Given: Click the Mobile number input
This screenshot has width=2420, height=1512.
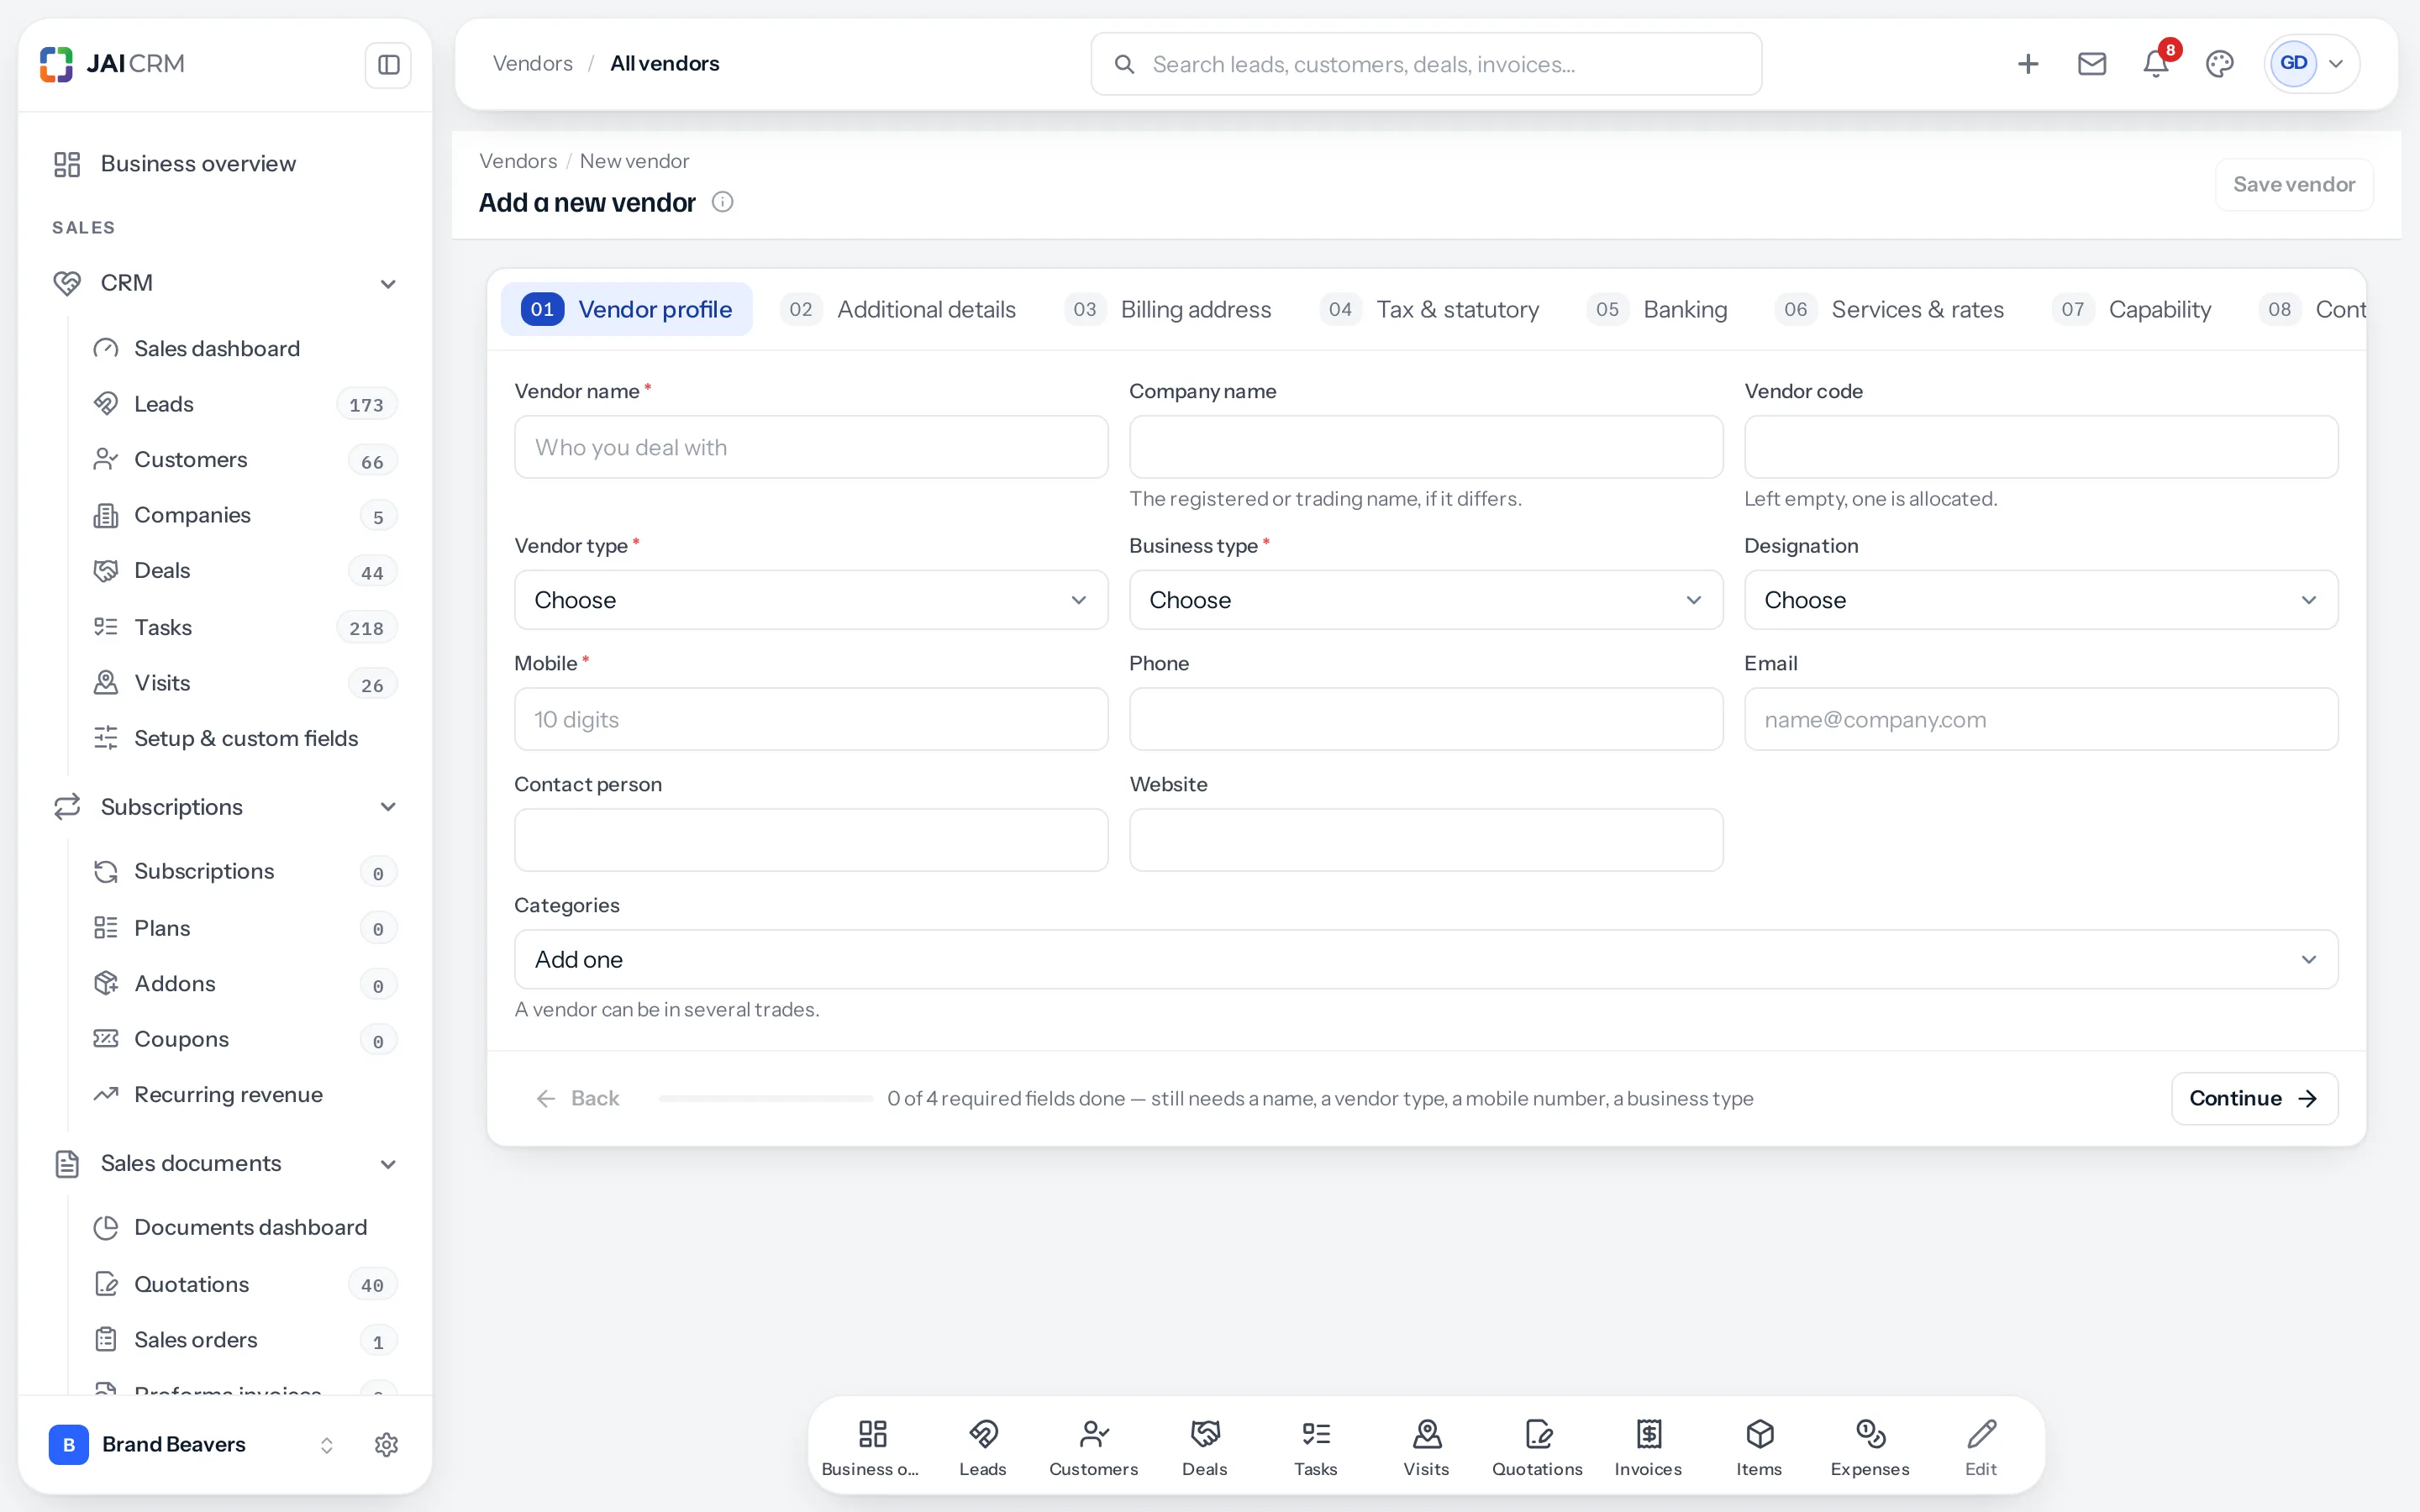Looking at the screenshot, I should (810, 719).
